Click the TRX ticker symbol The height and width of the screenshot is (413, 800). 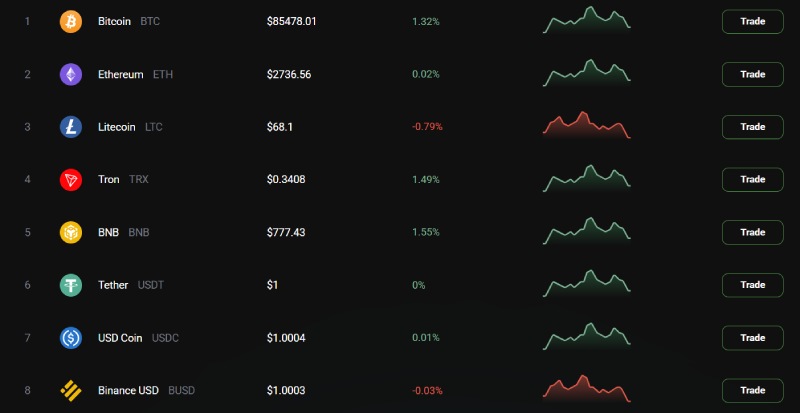pos(139,180)
